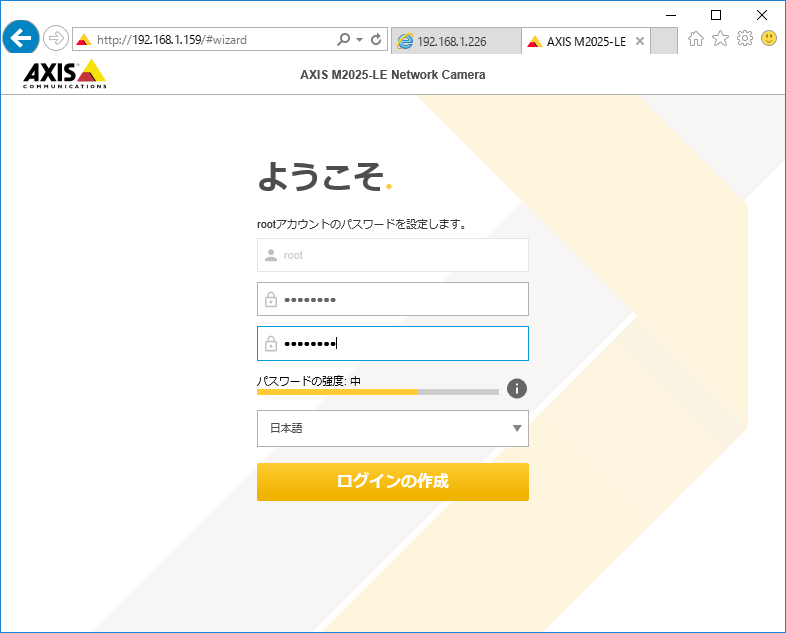Click the search magnifier in address bar
Image resolution: width=786 pixels, height=633 pixels.
point(343,39)
